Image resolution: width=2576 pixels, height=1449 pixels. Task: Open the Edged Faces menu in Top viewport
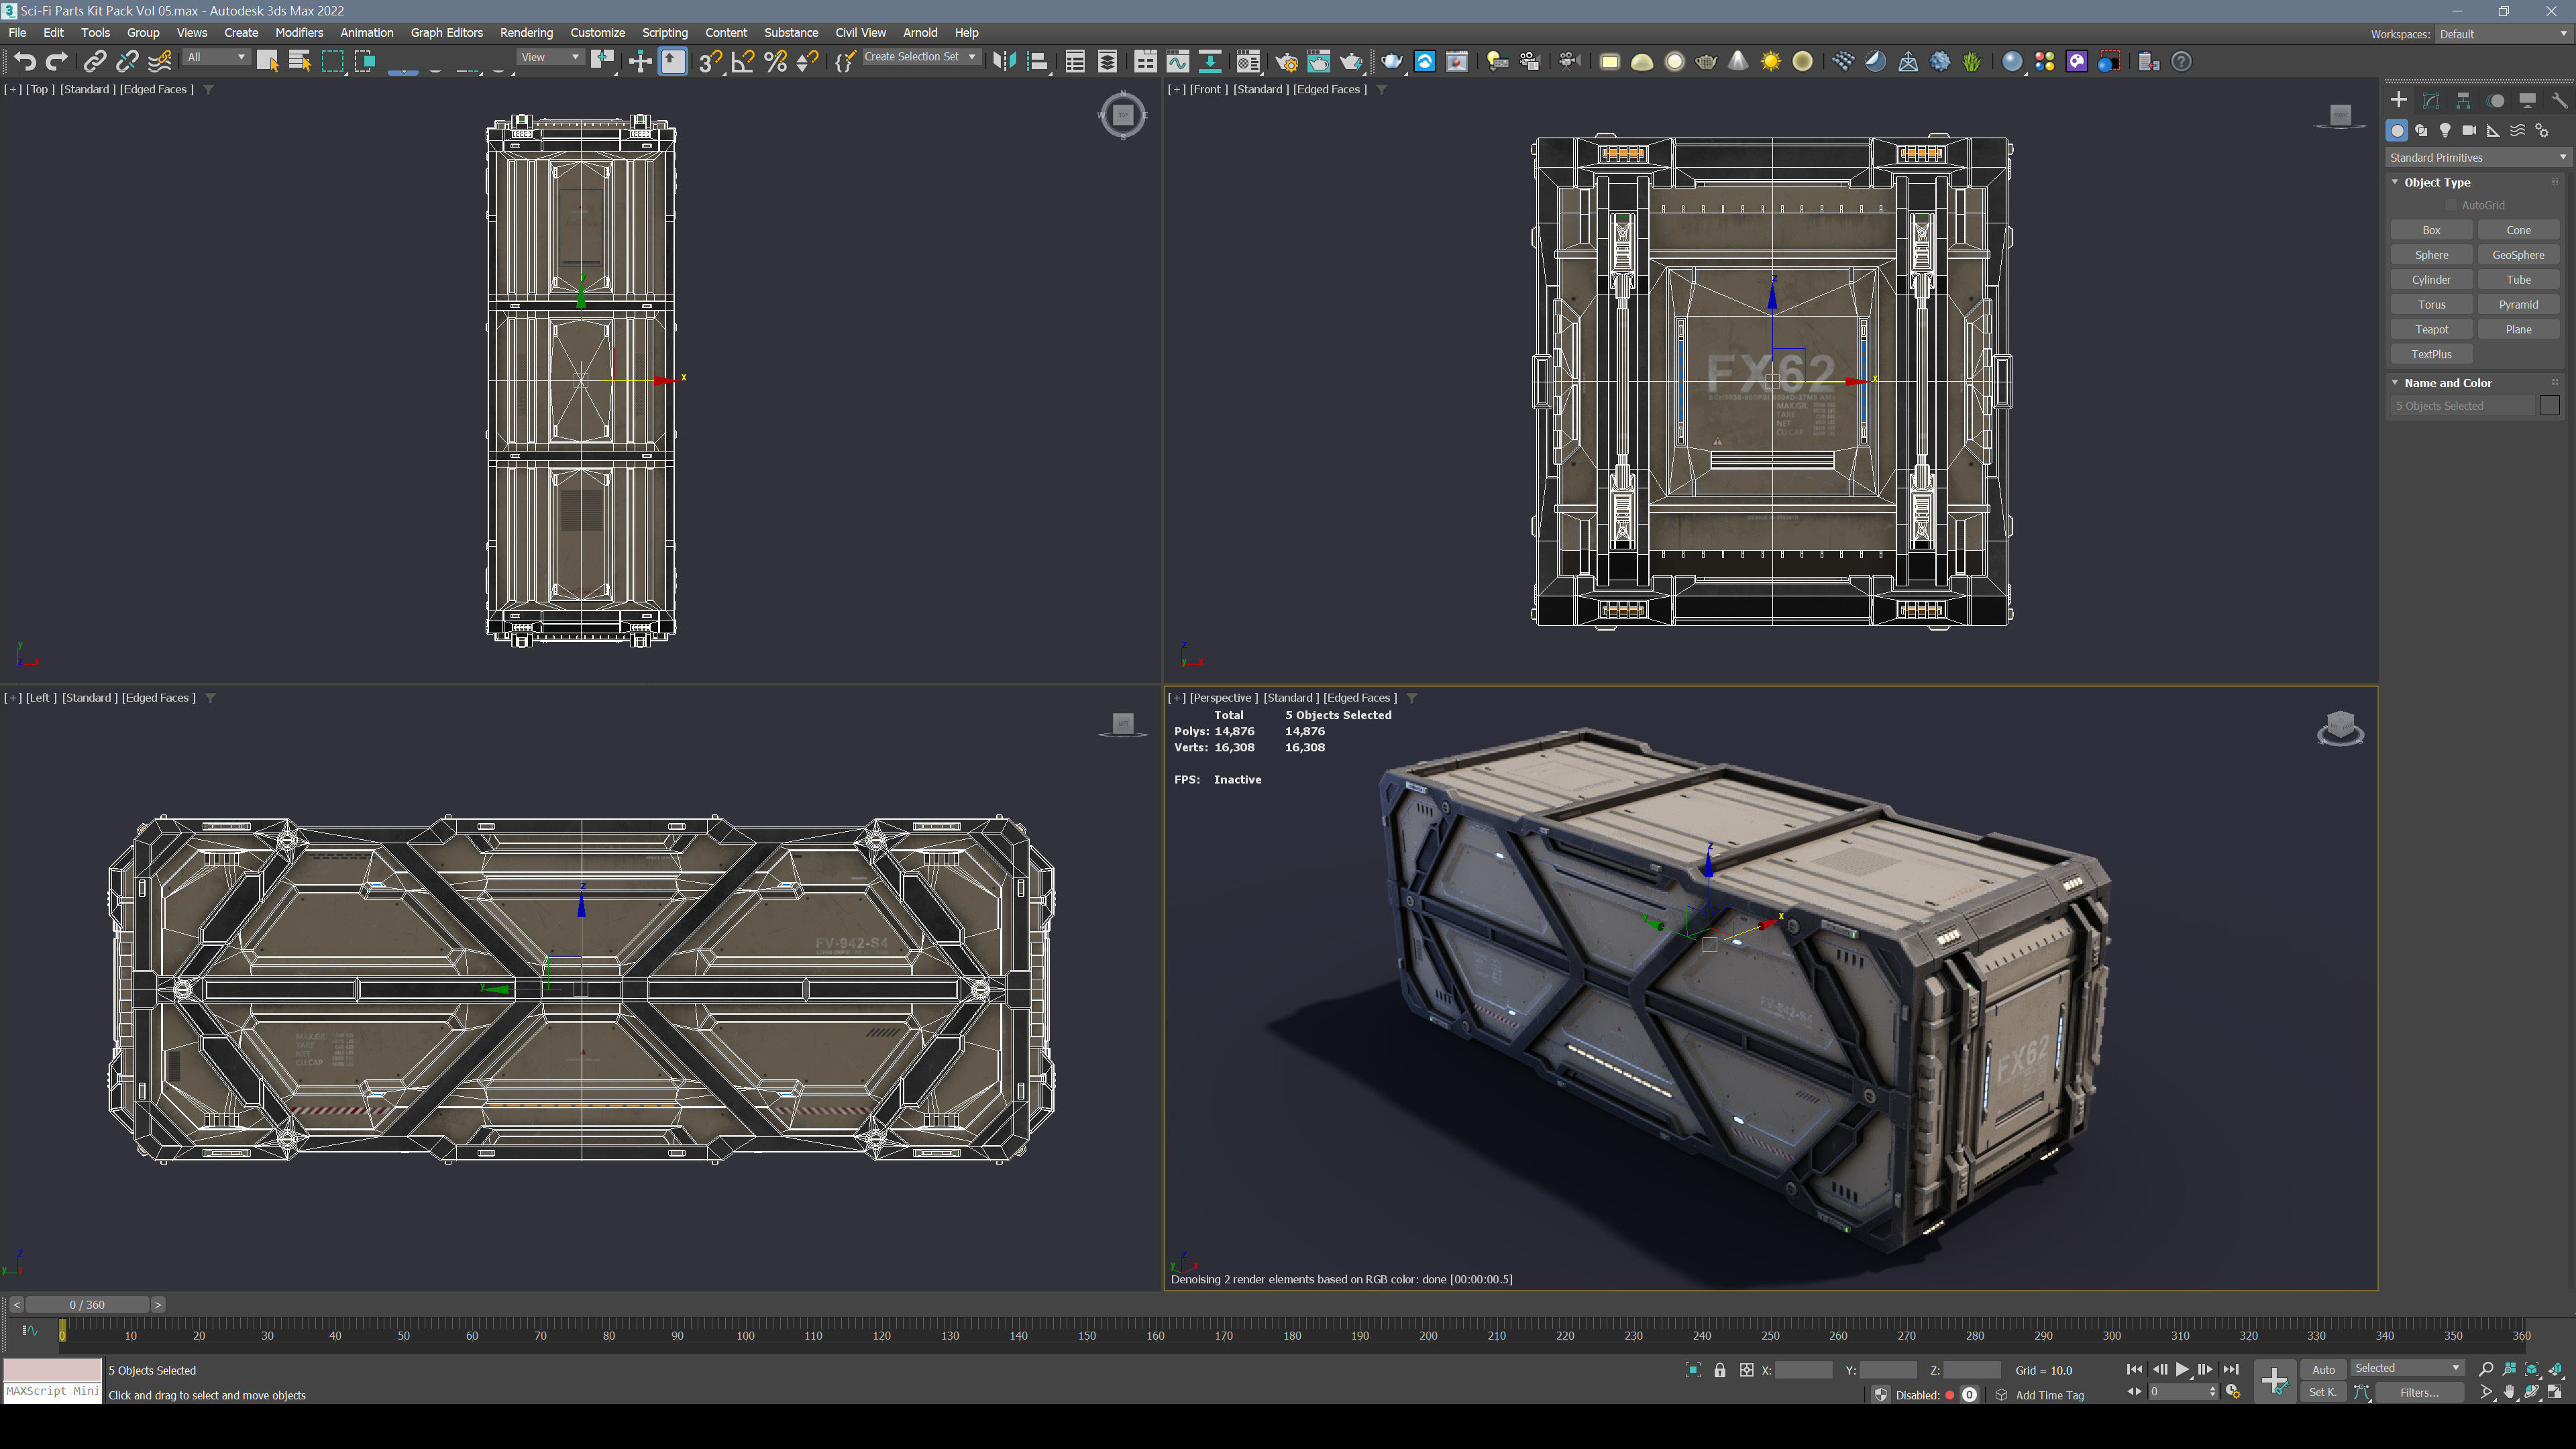[157, 89]
